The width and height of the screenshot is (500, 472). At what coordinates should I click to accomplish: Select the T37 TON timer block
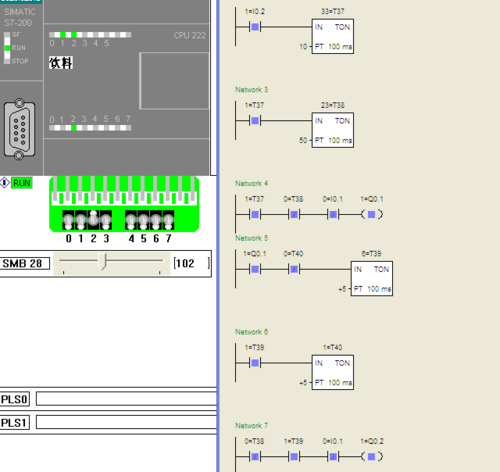(333, 36)
